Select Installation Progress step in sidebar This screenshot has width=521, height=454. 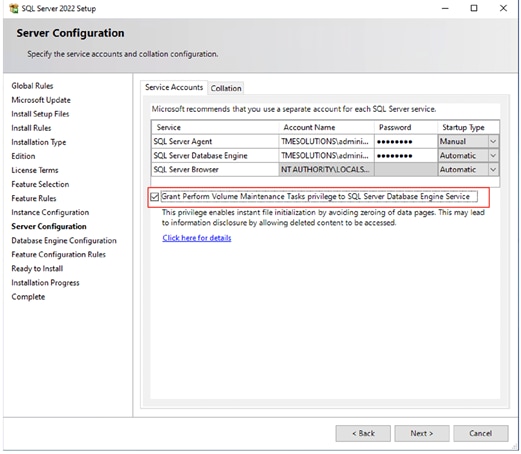(45, 283)
